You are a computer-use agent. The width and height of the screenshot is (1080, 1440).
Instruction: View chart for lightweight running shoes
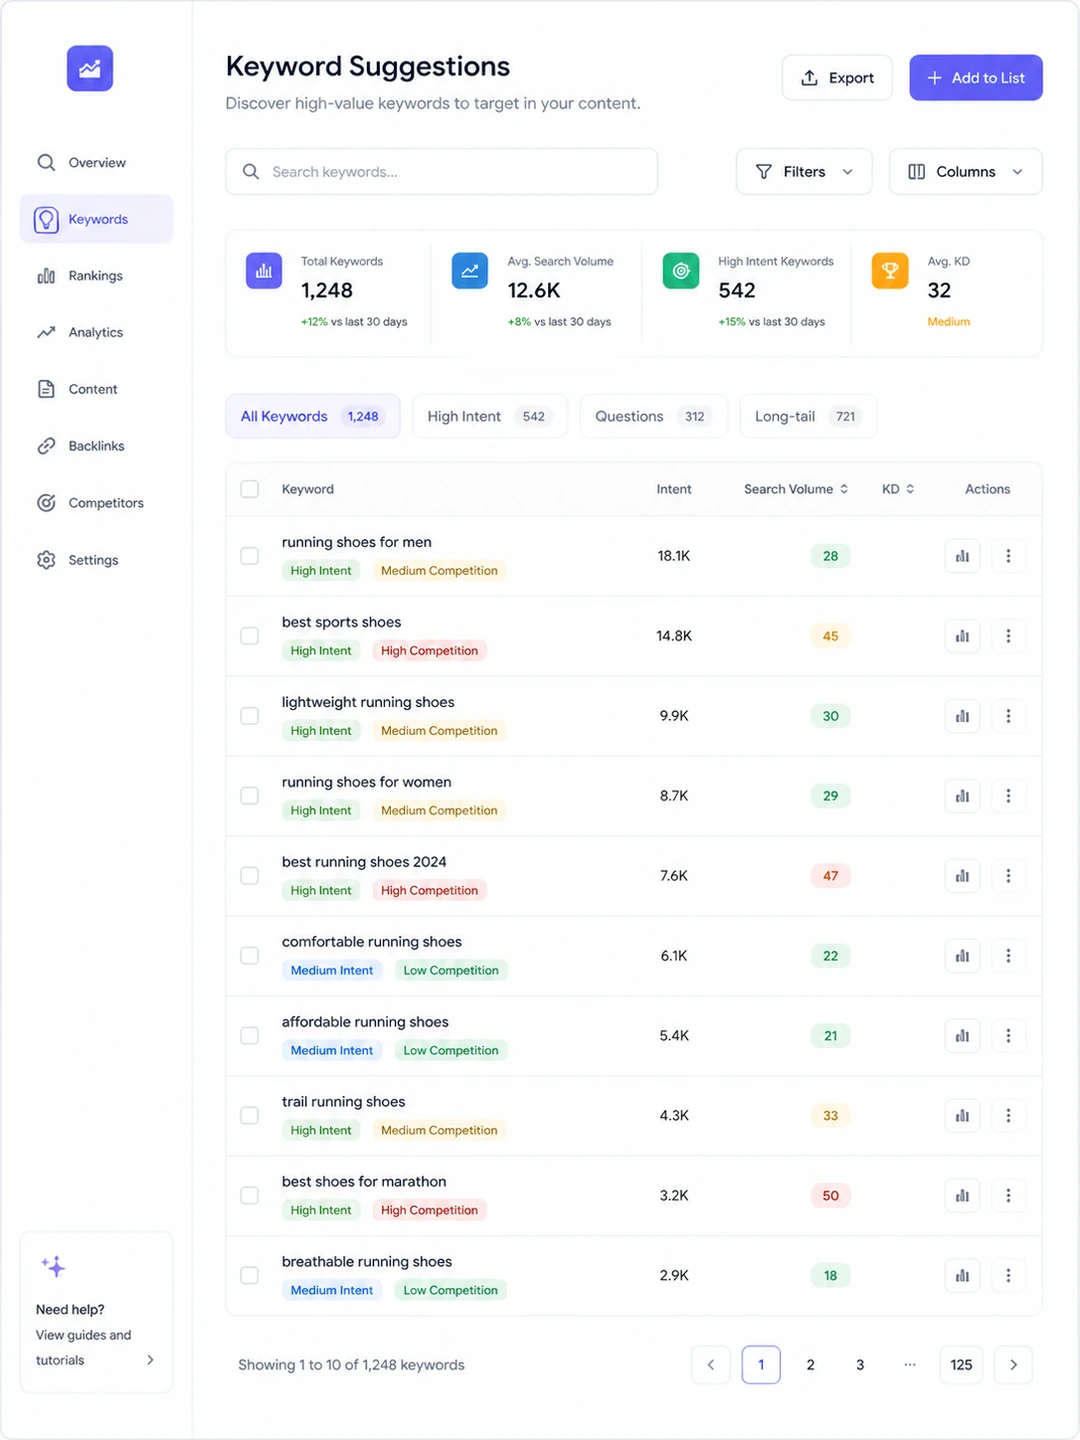click(962, 716)
